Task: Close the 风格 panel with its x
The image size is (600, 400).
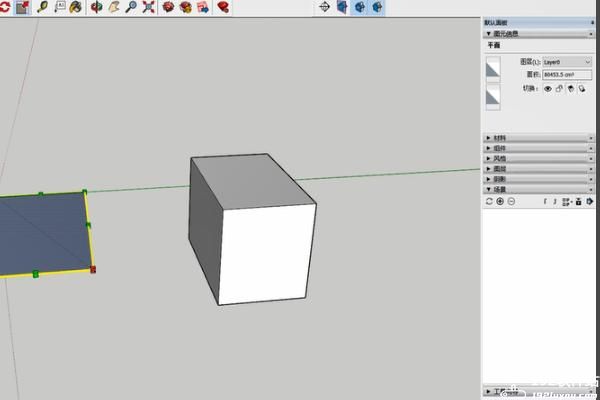Action: (591, 159)
